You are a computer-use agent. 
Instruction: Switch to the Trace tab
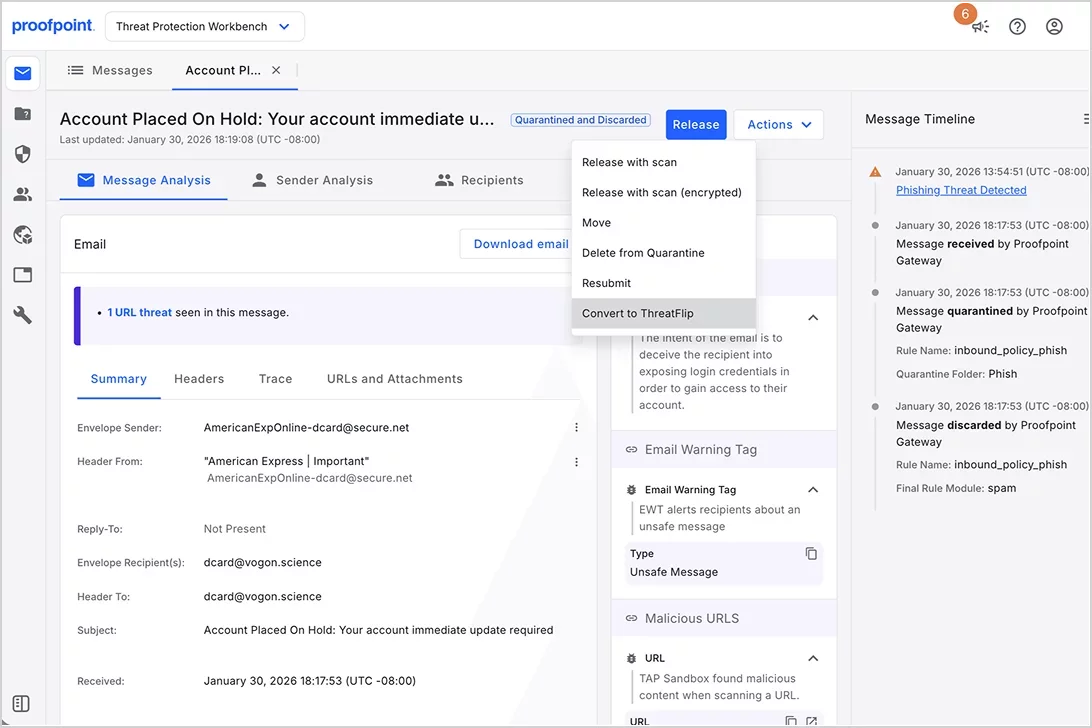tap(275, 379)
